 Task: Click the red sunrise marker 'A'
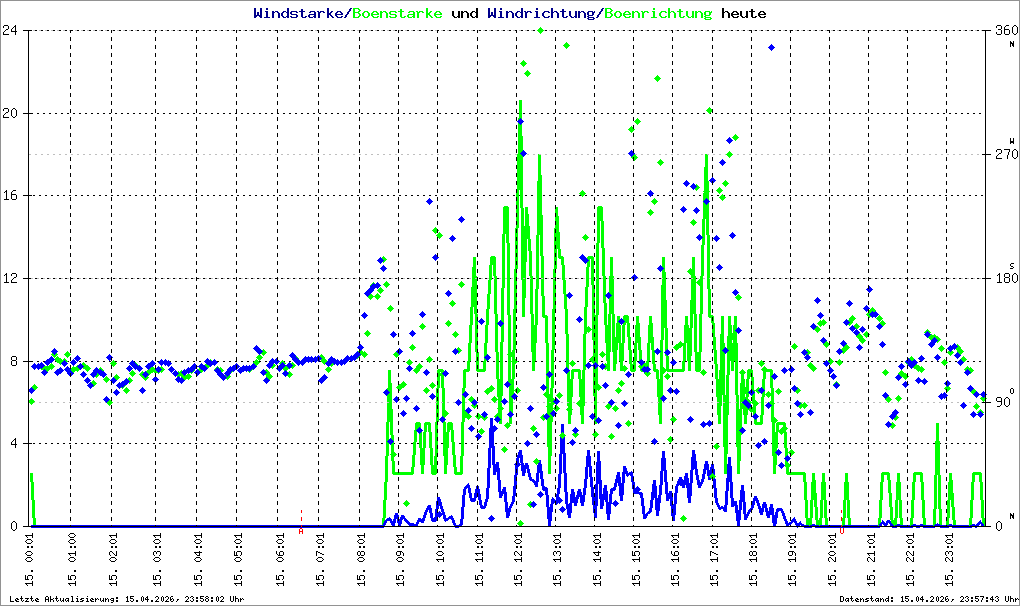click(x=301, y=531)
